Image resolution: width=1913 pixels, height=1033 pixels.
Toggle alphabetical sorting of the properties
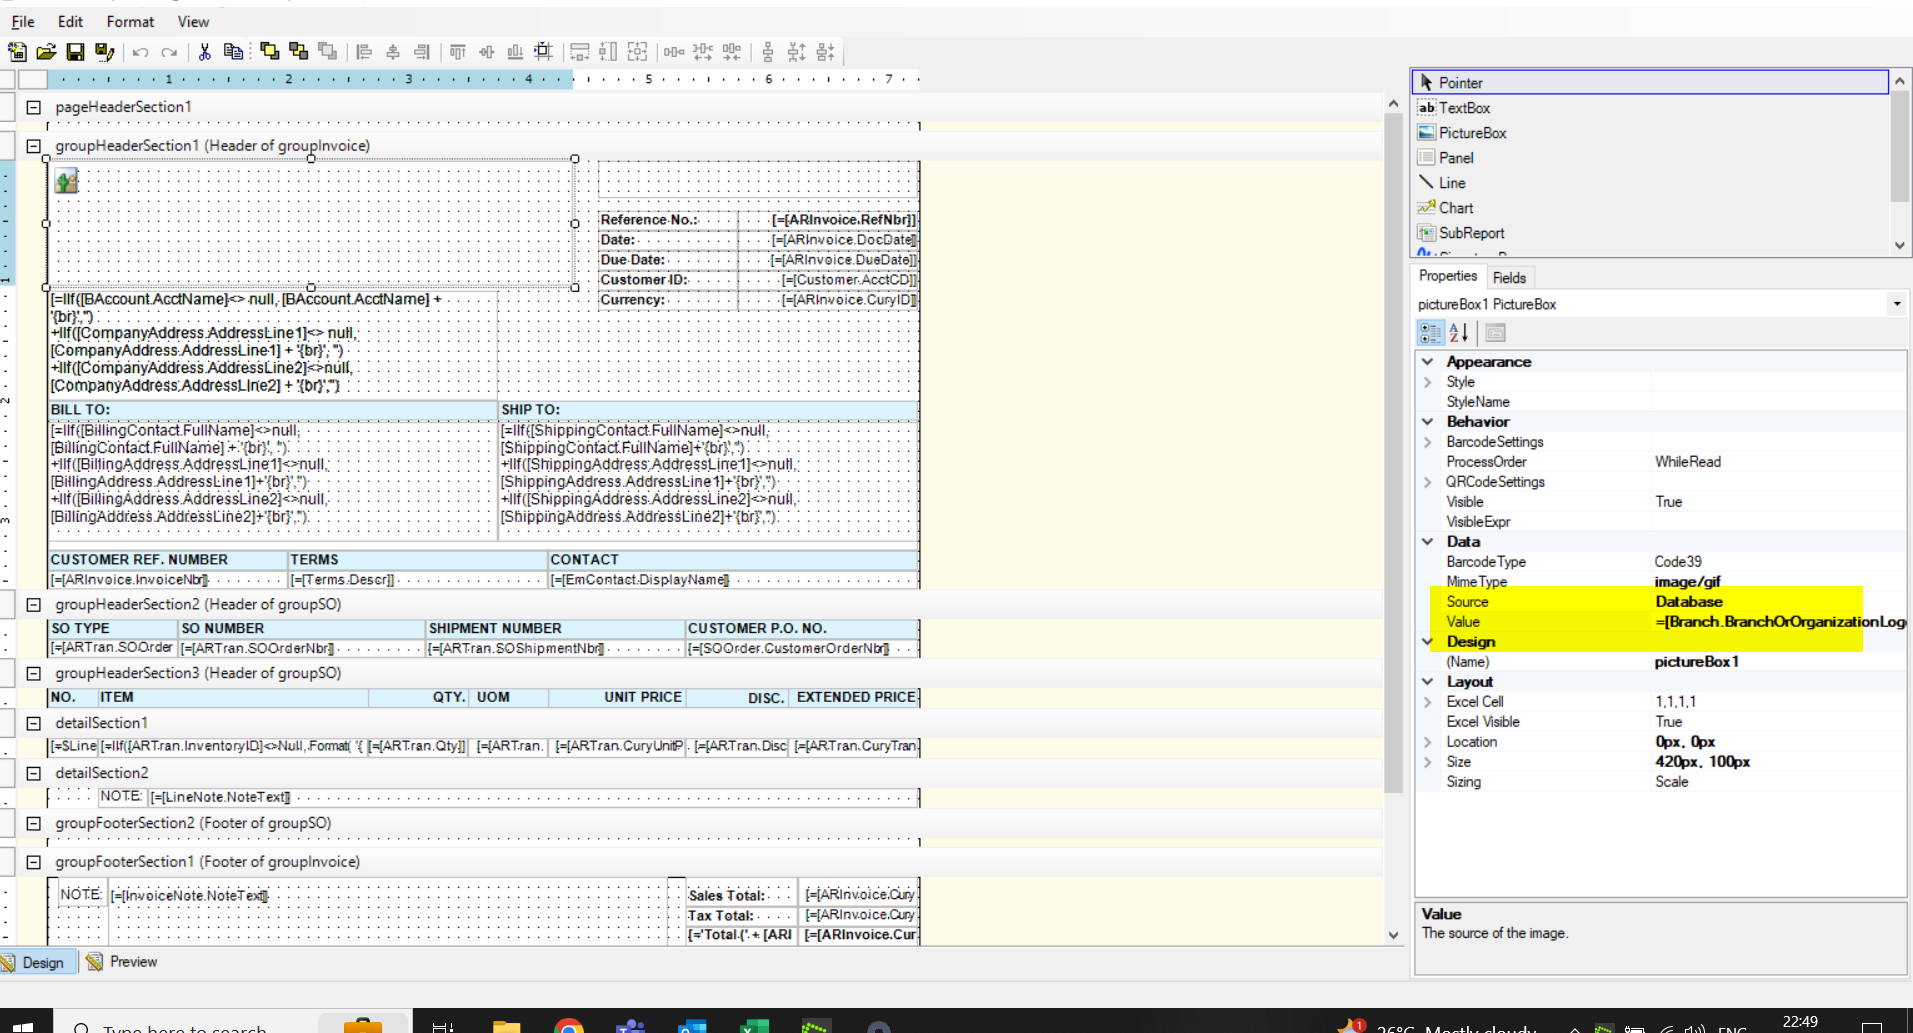1459,333
